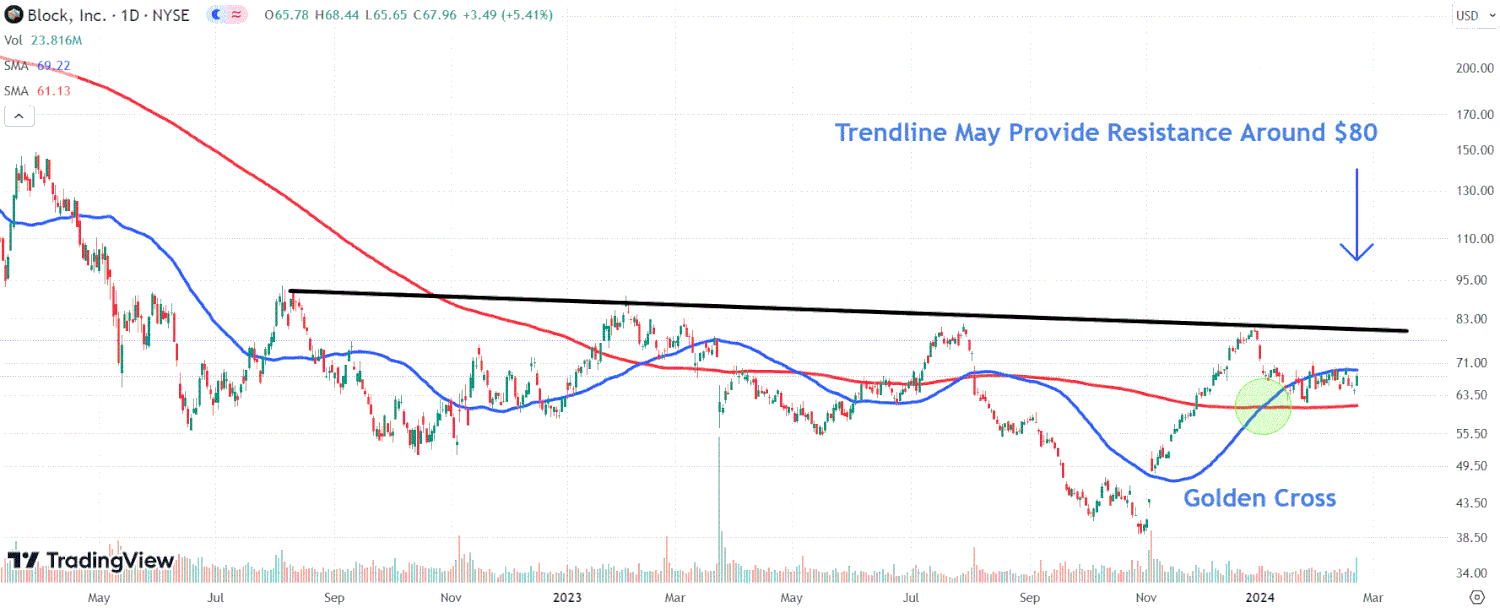The height and width of the screenshot is (608, 1500).
Task: Click the Block, Inc. symbol title
Action: coord(68,15)
